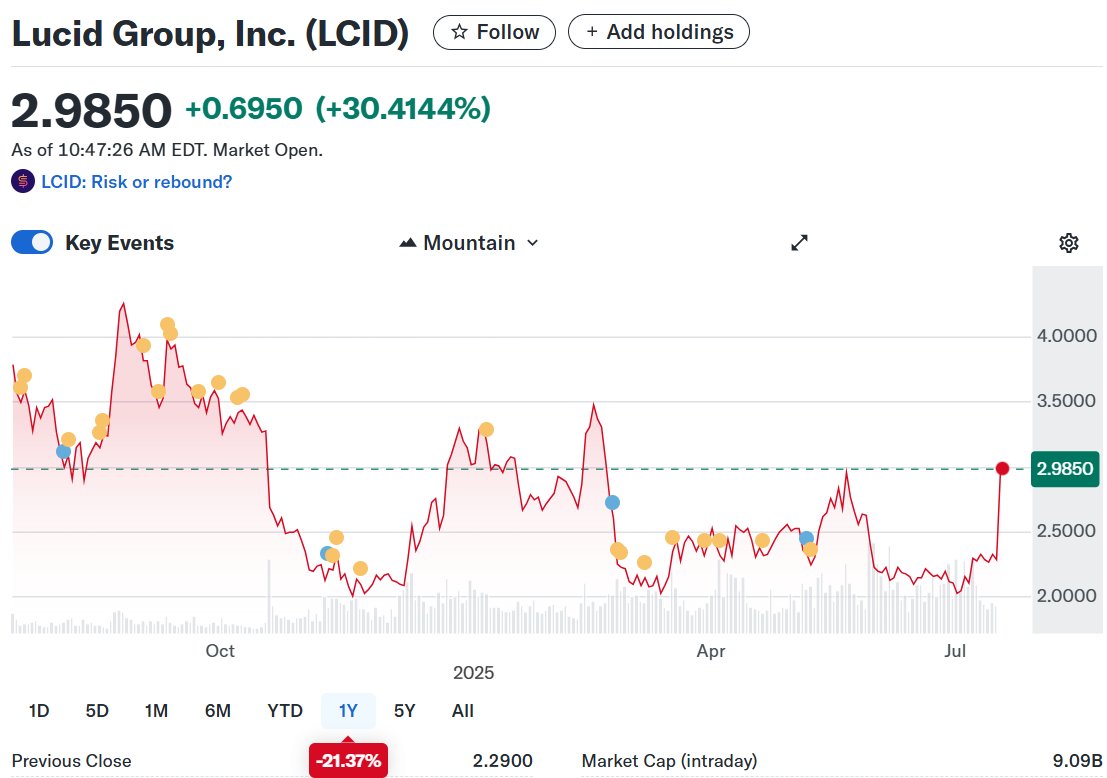Click the 2025 year label
The height and width of the screenshot is (778, 1107).
point(473,673)
